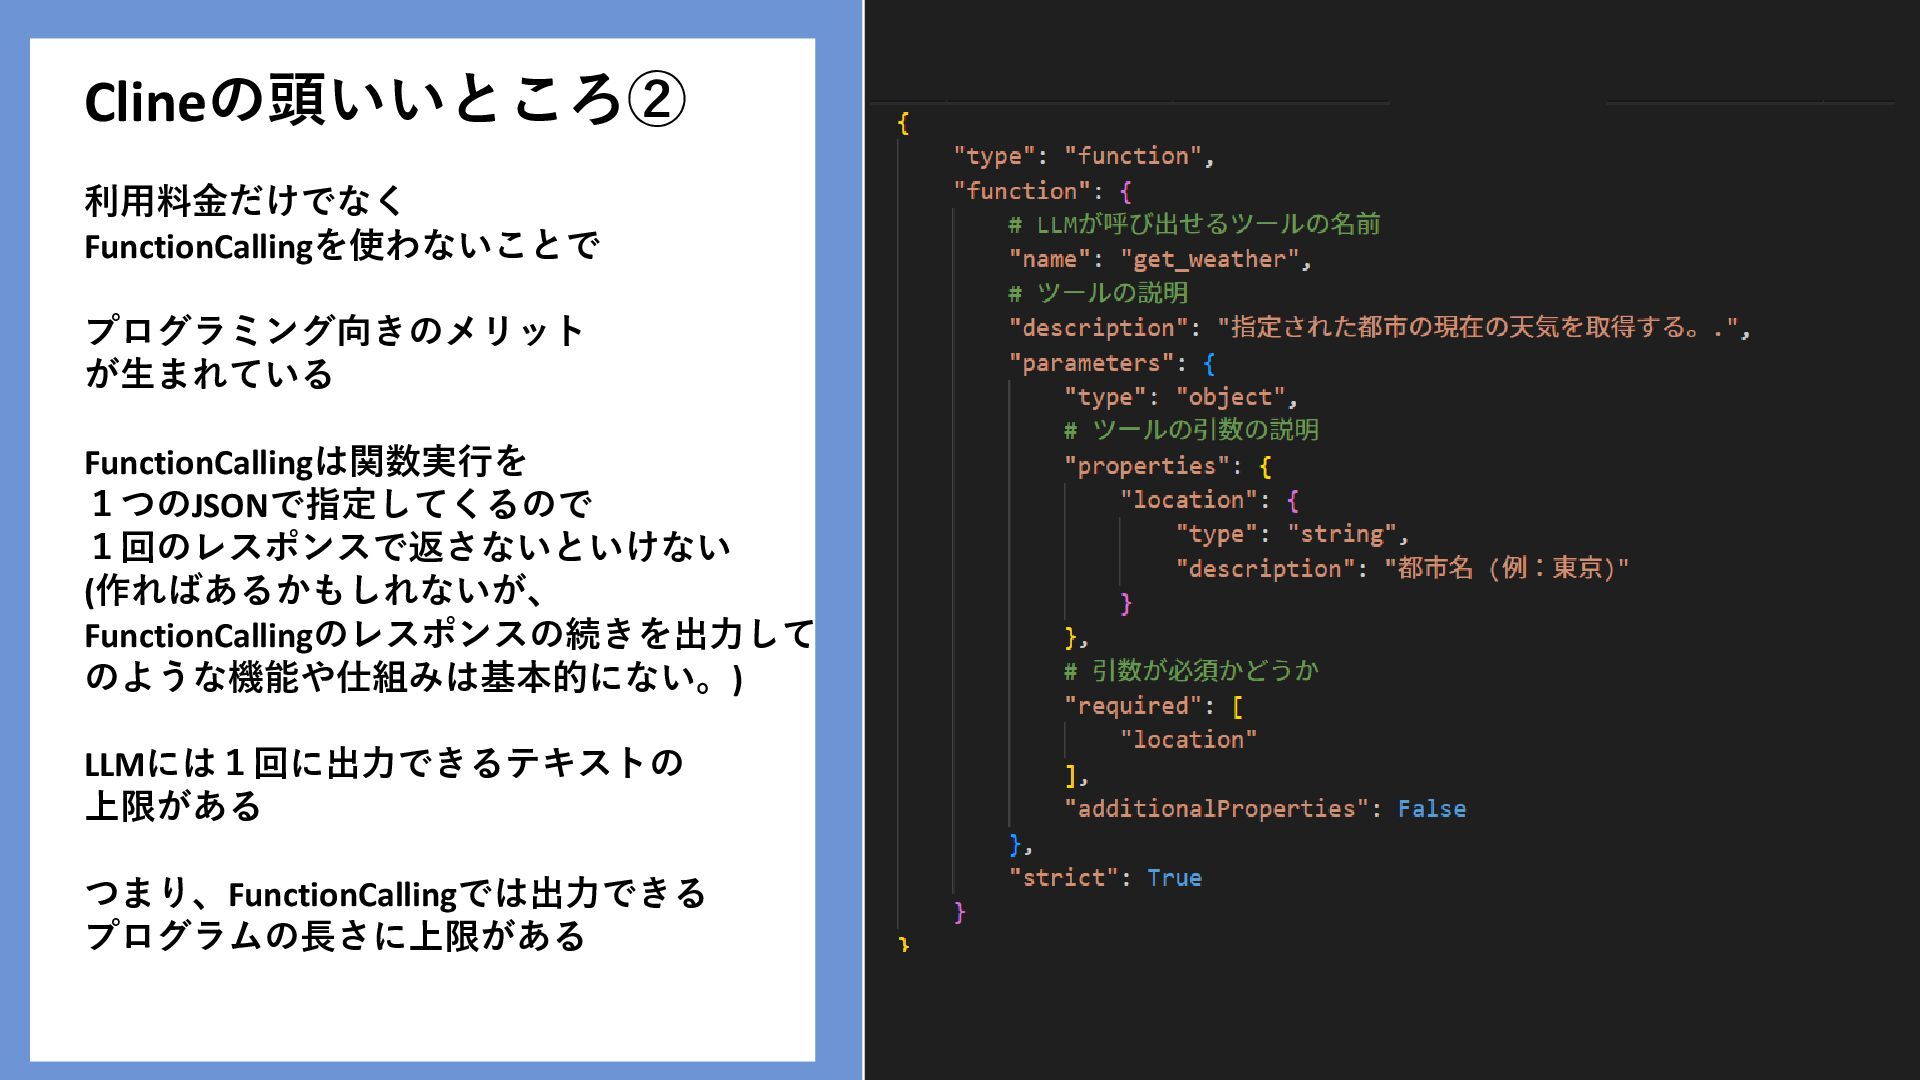Click the array entry '"location"' under required
This screenshot has height=1080, width=1920.
(x=1189, y=740)
